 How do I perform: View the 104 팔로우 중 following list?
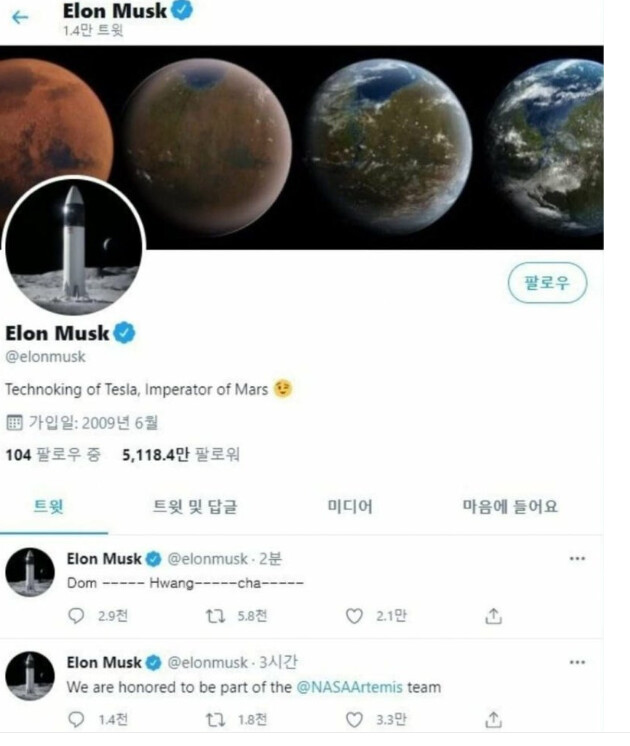click(53, 455)
